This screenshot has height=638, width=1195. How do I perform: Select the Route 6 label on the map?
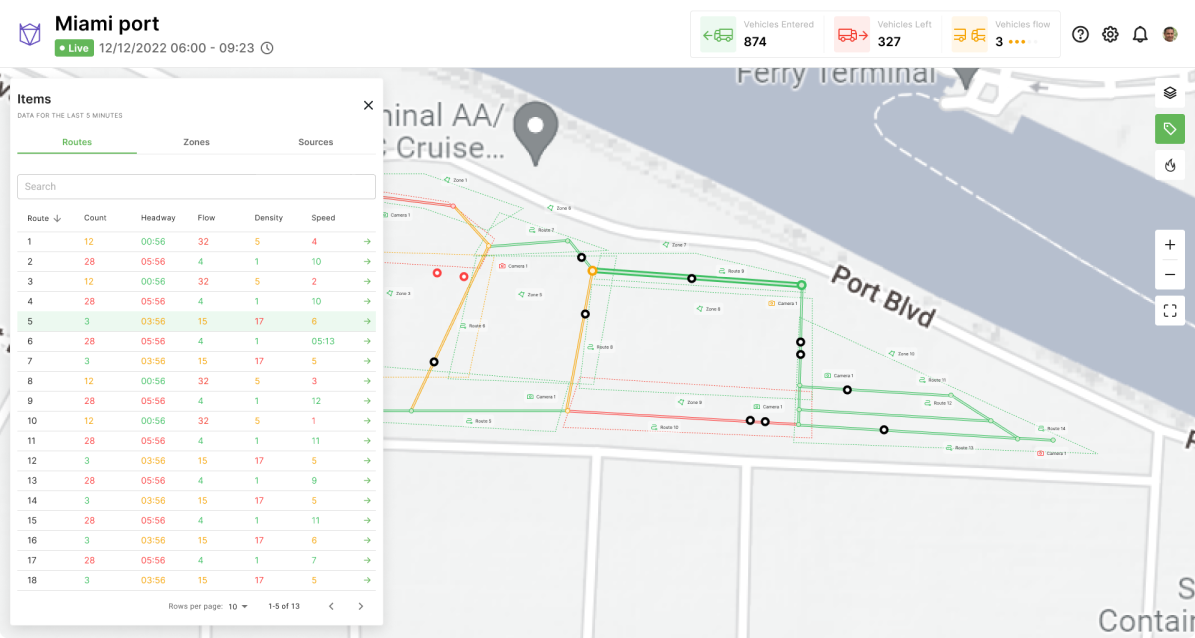[473, 325]
